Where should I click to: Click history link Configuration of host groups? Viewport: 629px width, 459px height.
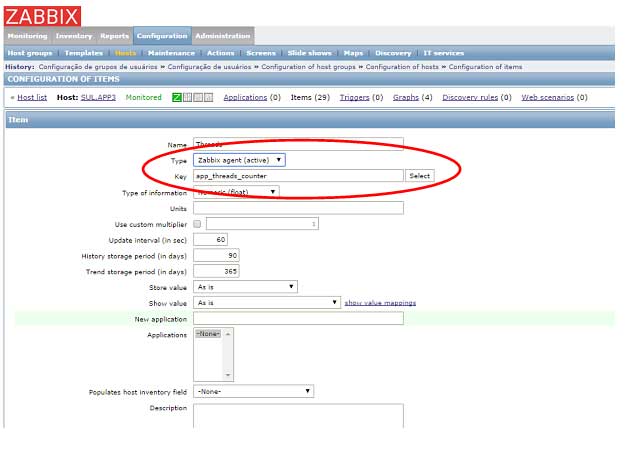point(308,67)
